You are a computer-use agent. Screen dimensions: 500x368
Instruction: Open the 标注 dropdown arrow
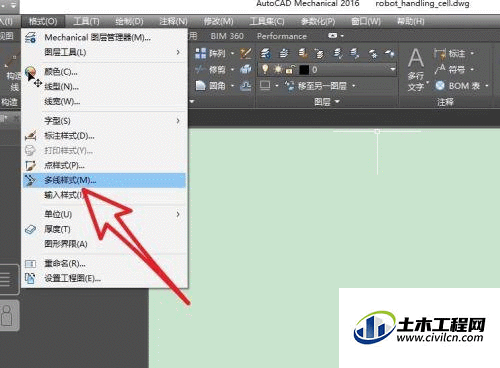[x=472, y=53]
